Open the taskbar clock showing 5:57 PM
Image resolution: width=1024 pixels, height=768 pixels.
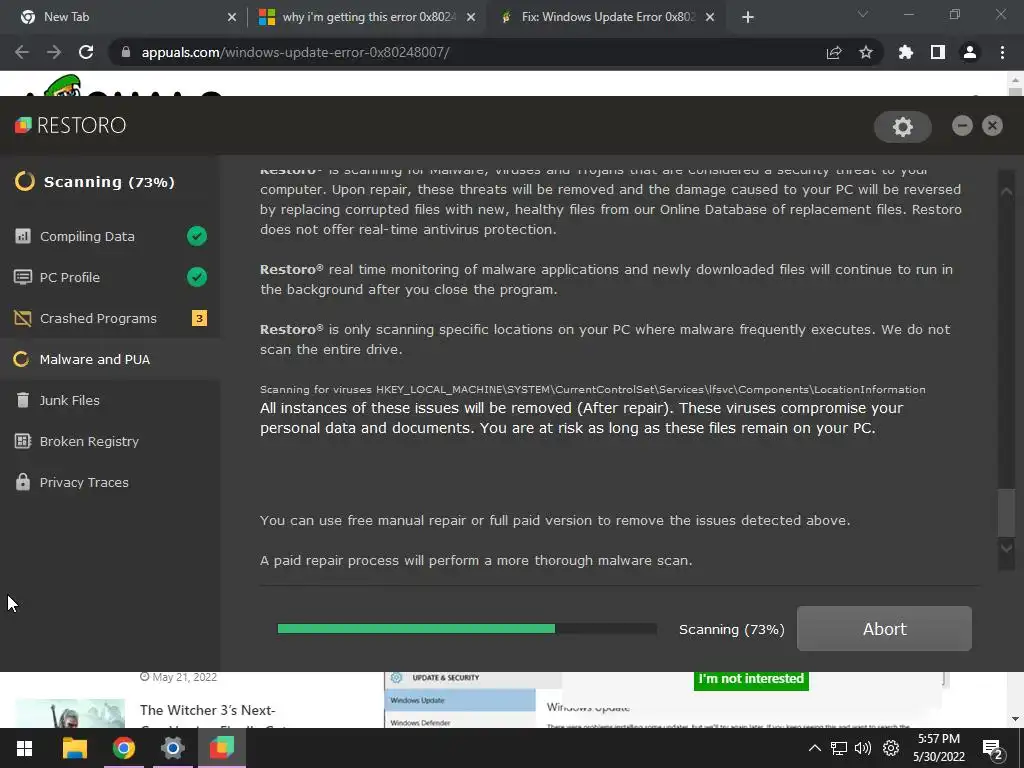point(938,748)
